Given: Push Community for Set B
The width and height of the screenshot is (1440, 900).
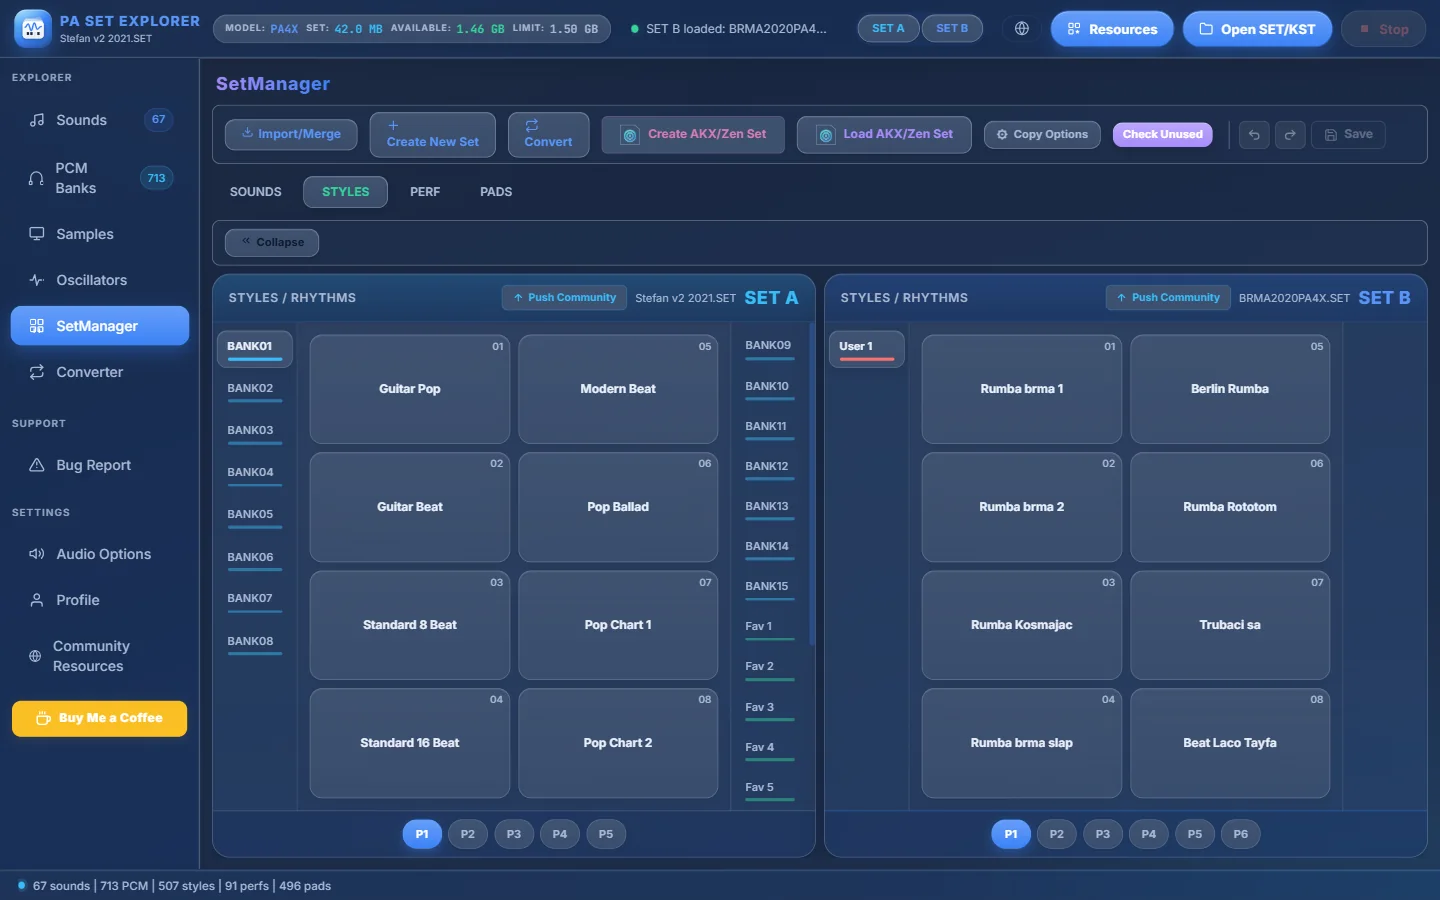Looking at the screenshot, I should pos(1168,298).
